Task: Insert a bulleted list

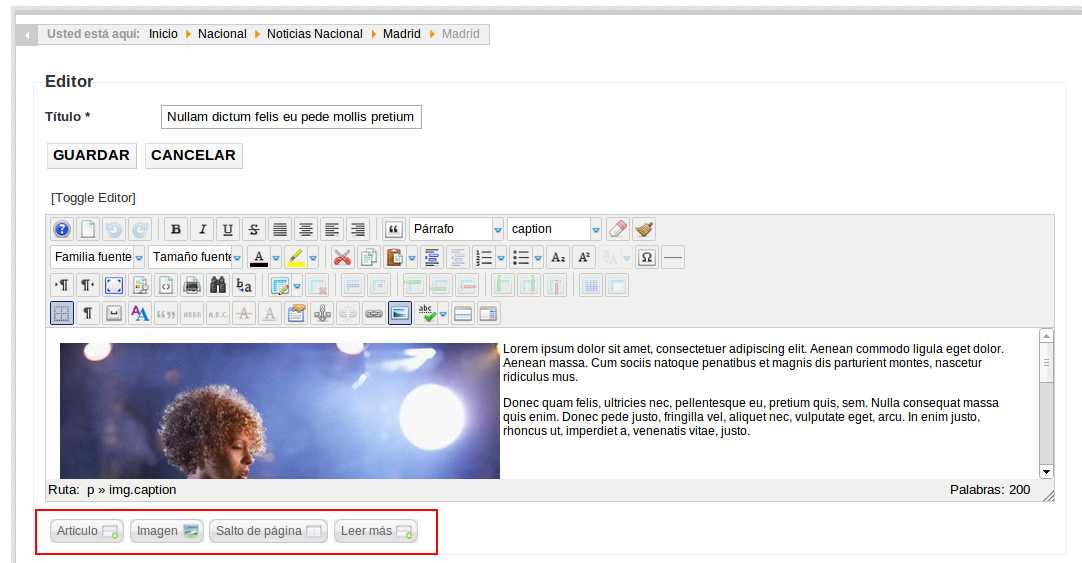Action: click(521, 257)
